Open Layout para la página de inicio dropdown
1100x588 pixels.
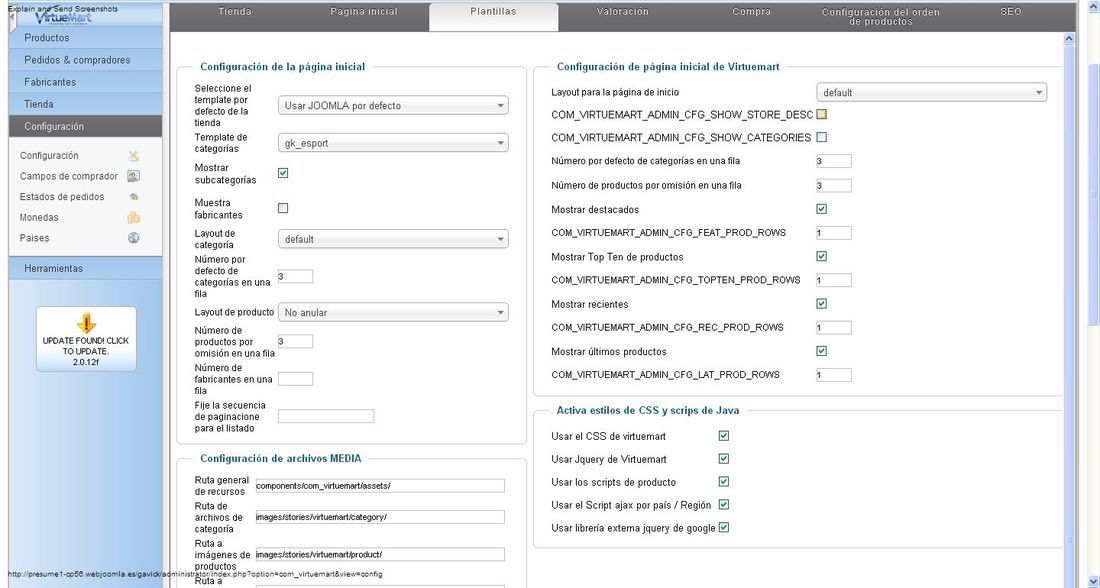point(932,92)
